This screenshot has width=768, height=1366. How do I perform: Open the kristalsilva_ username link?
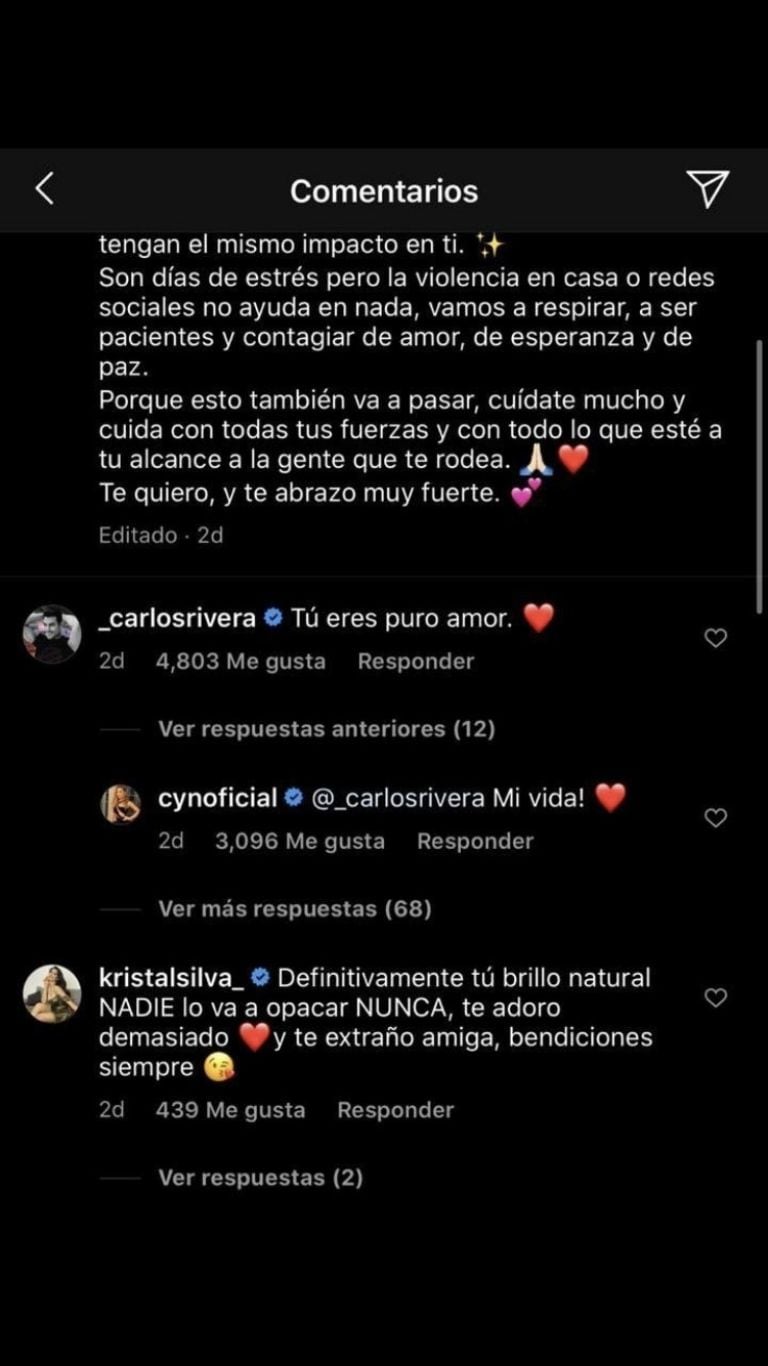pos(170,976)
